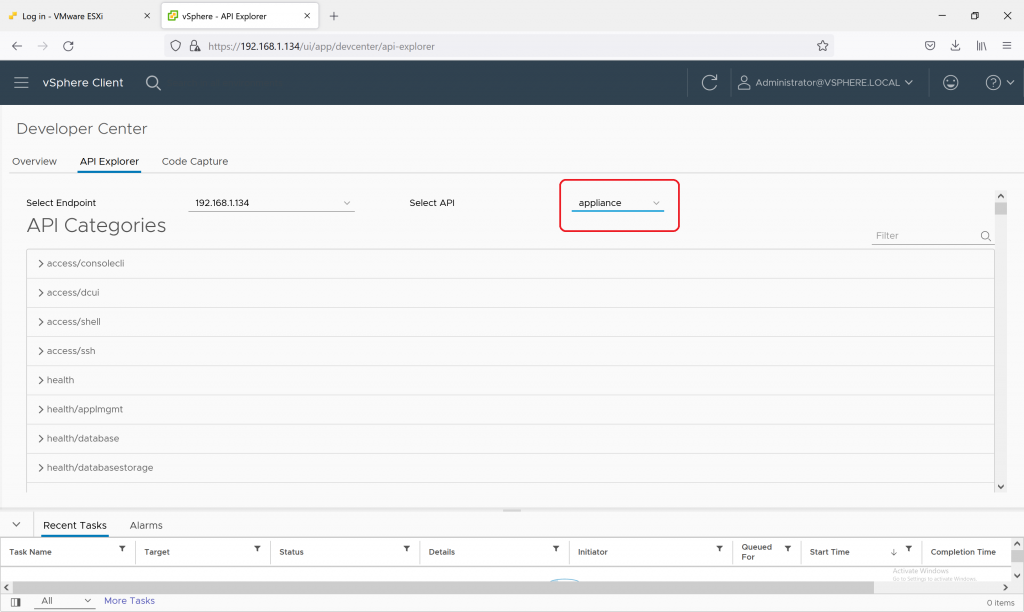Open the Administrator@VSPHERE.LOCAL user menu

[825, 82]
